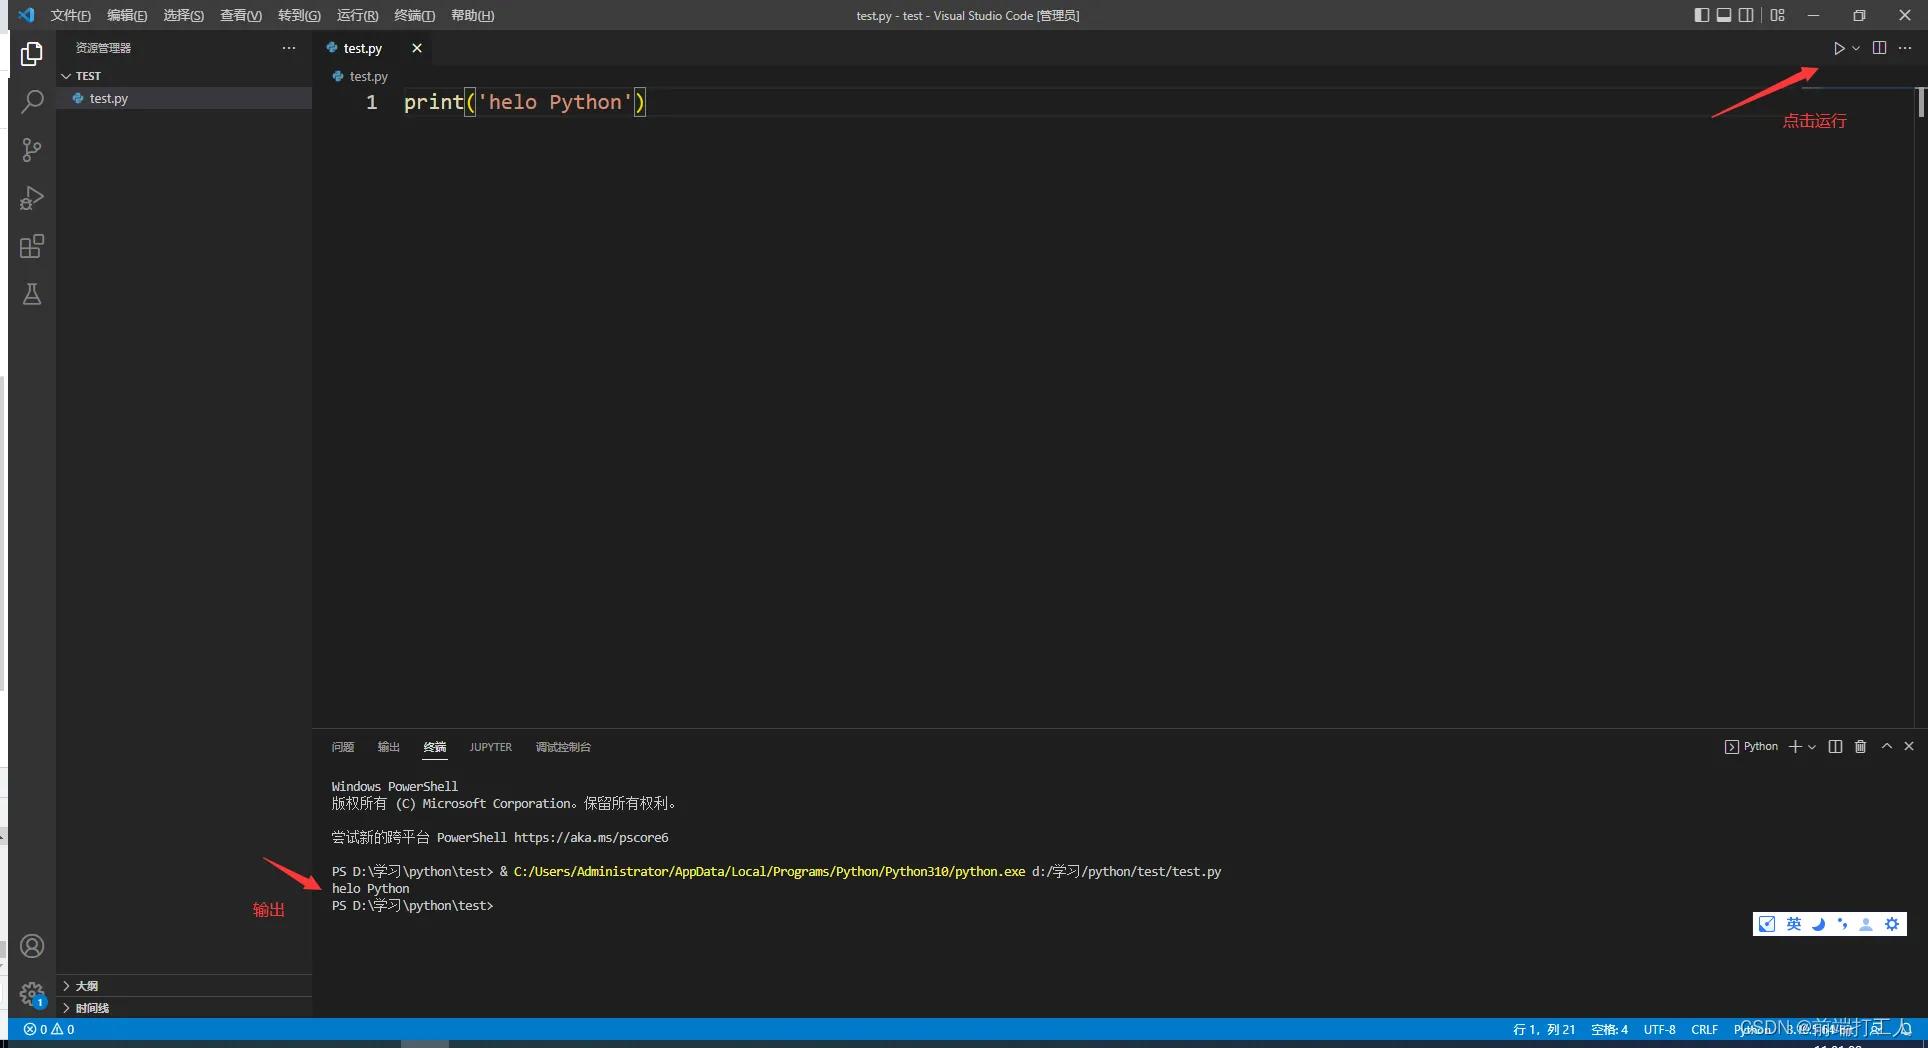Open the Source Control view
1928x1048 pixels.
click(x=31, y=150)
